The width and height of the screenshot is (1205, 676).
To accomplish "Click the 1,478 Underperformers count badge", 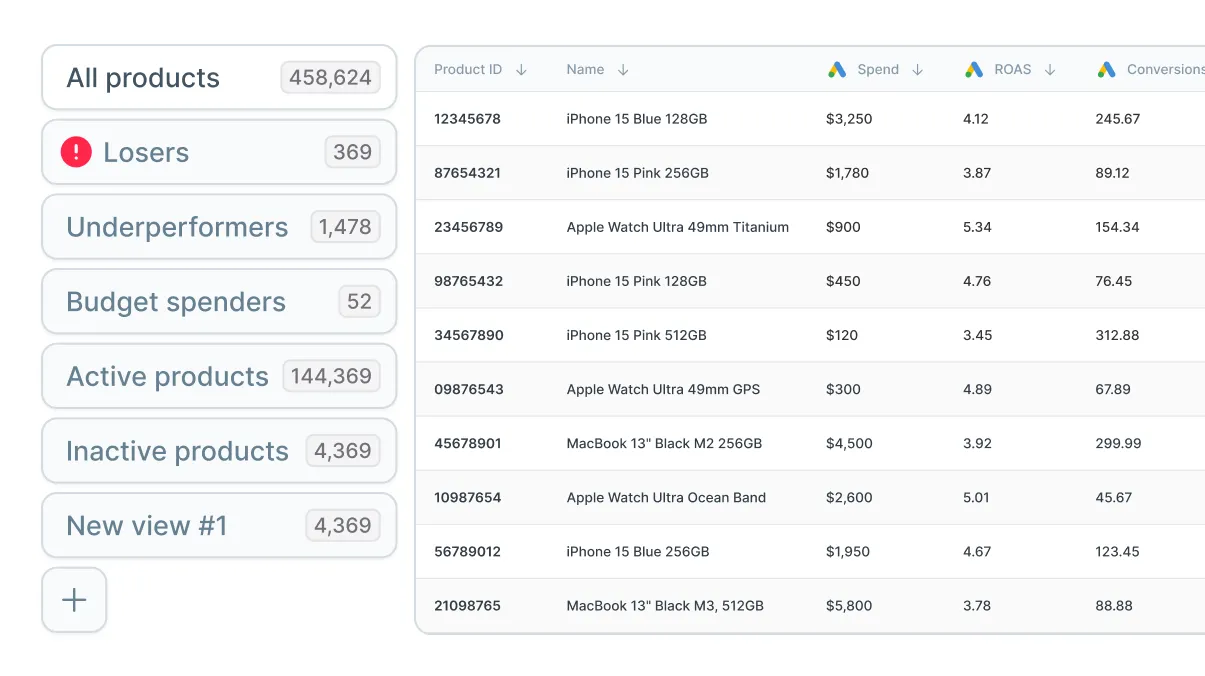I will (x=345, y=227).
